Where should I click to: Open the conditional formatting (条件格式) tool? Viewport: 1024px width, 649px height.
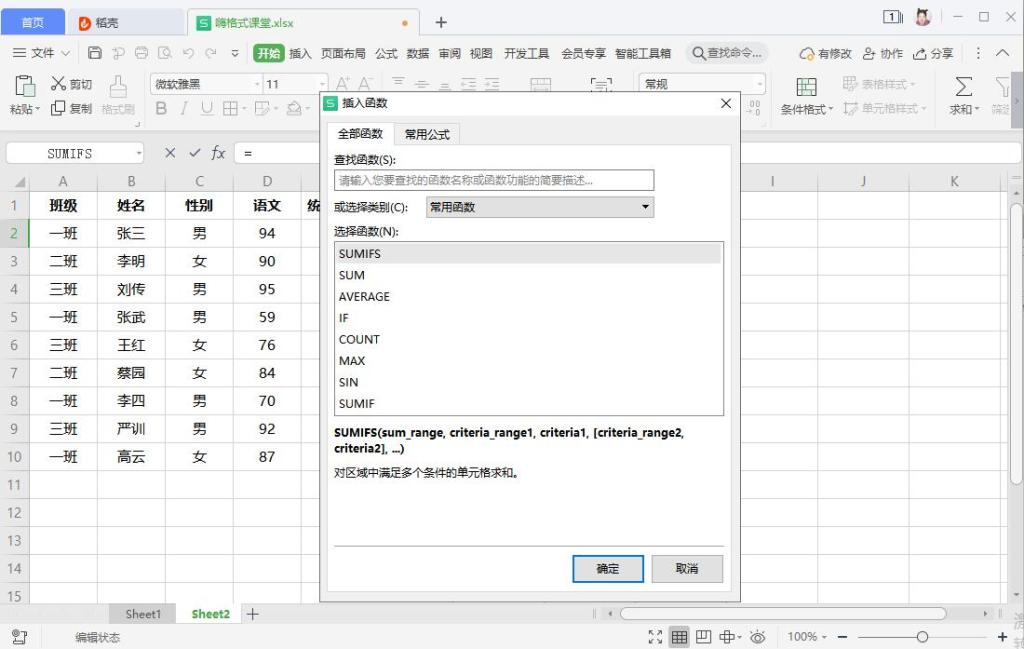click(x=806, y=95)
